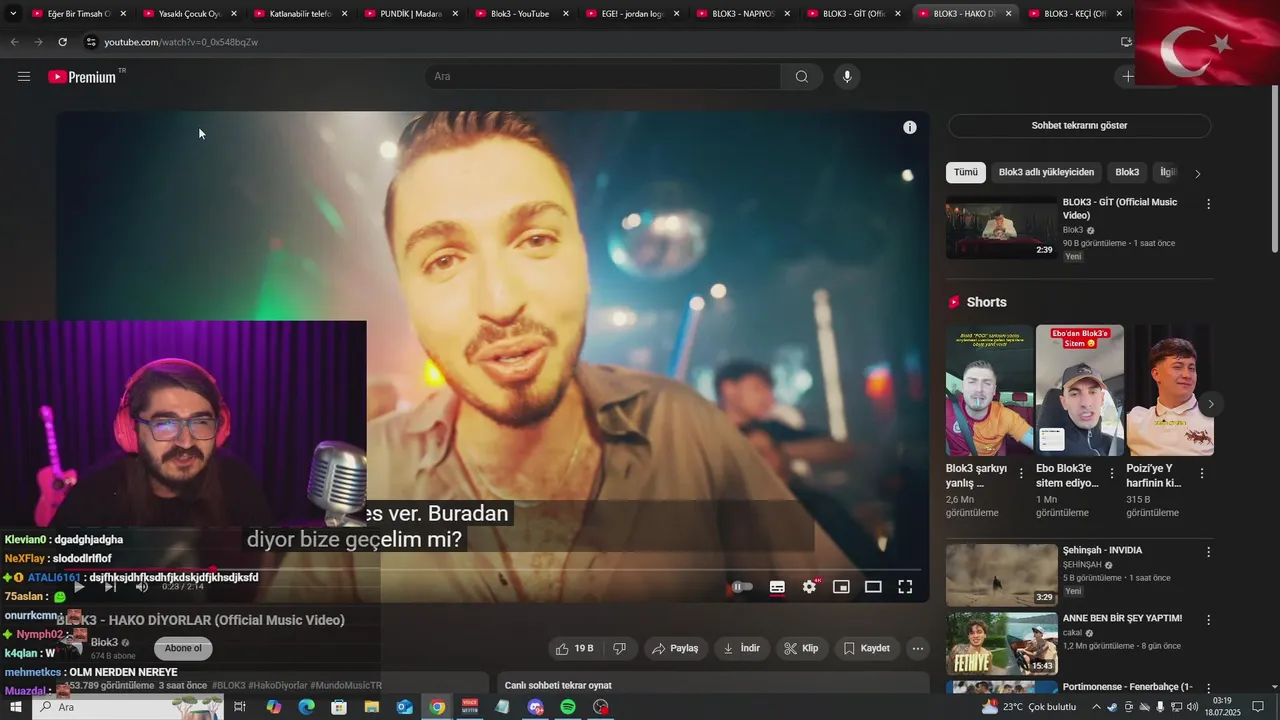Open options for ANNE BEN BİR ŞEY YAPTIM video
1280x720 pixels.
(x=1208, y=620)
